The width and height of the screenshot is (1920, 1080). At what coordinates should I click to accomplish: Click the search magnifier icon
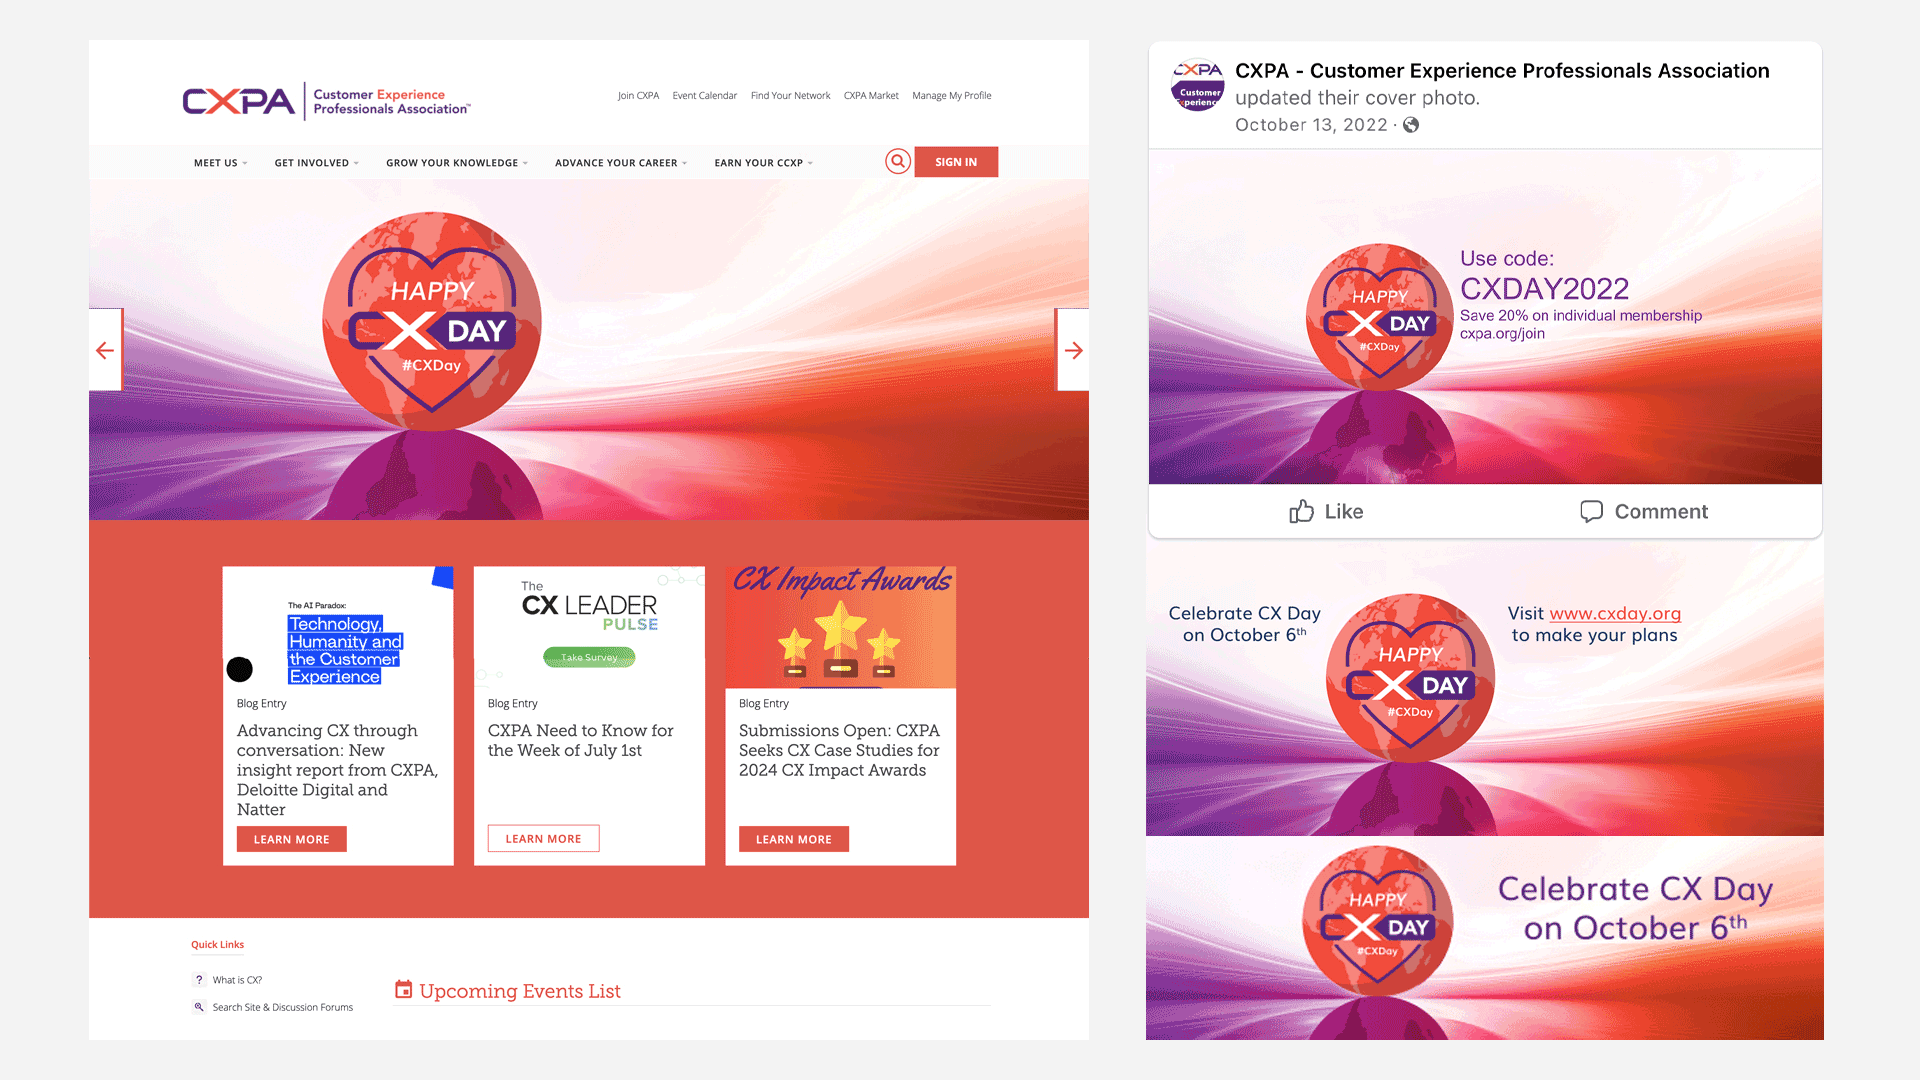pos(898,161)
